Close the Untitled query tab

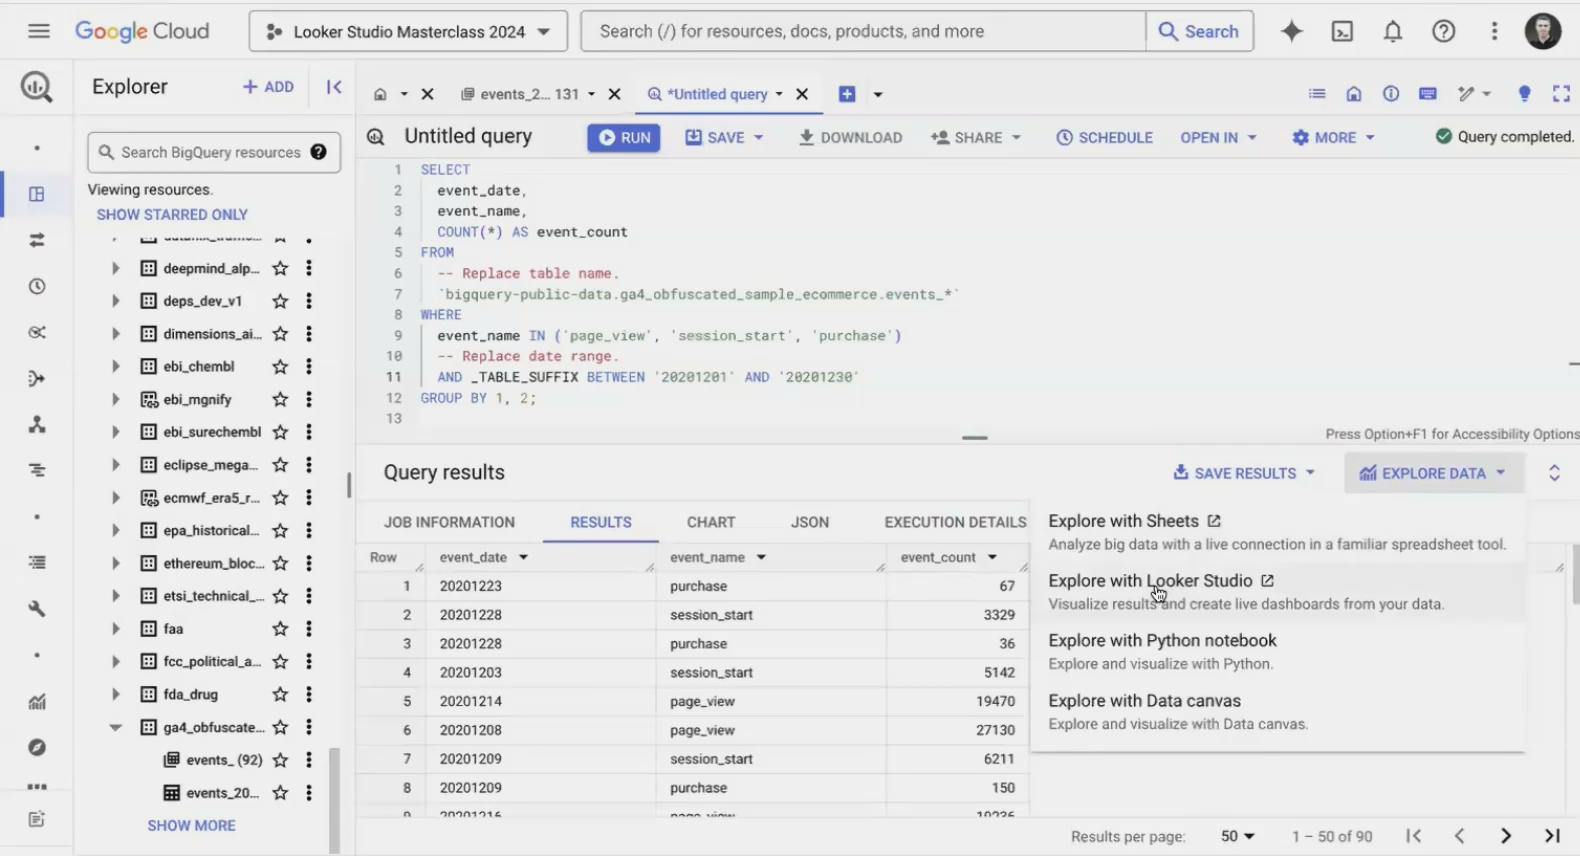[802, 94]
